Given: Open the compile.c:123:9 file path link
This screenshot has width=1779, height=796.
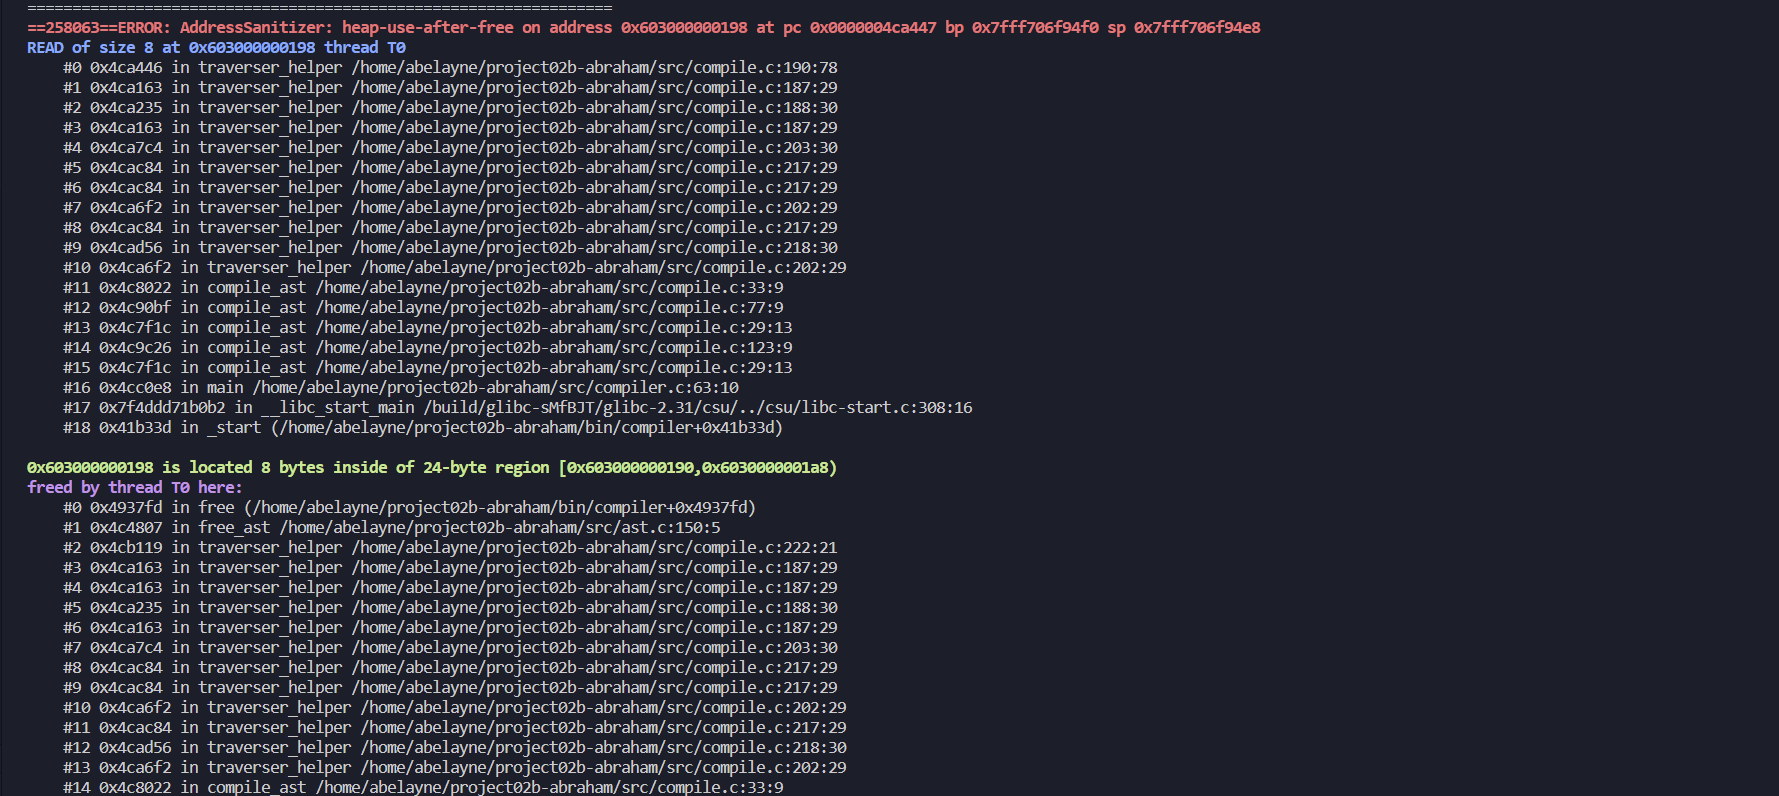Looking at the screenshot, I should [x=554, y=348].
